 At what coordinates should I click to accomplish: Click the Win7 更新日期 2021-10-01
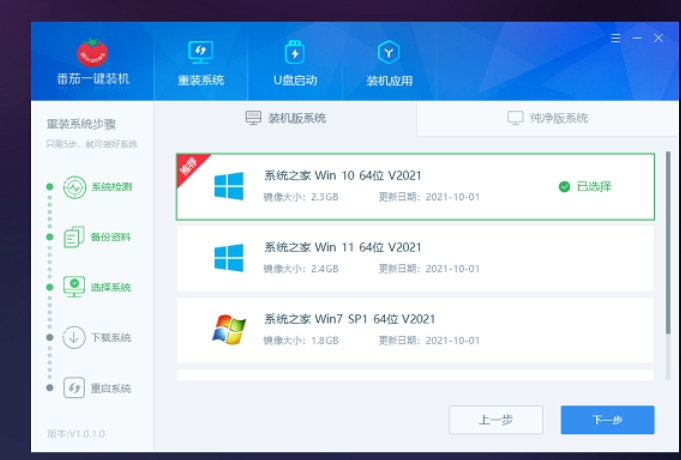pos(429,341)
